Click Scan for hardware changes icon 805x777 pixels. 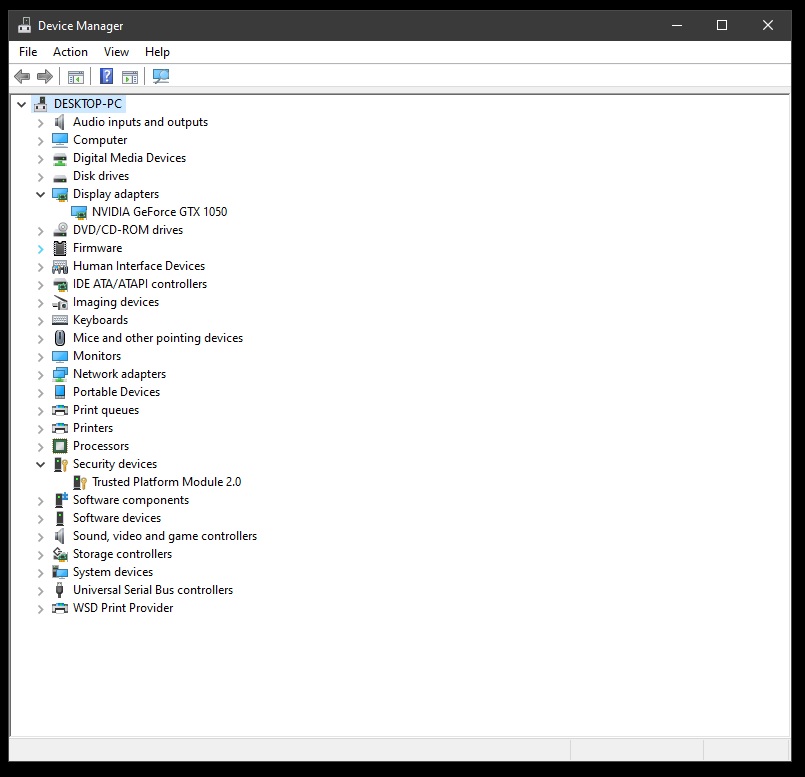pos(160,77)
